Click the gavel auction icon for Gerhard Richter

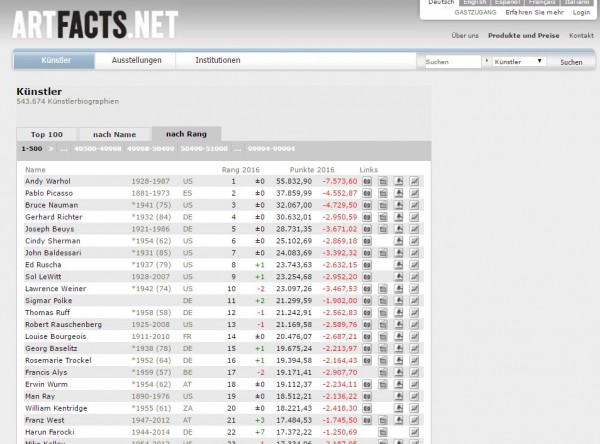[x=398, y=217]
